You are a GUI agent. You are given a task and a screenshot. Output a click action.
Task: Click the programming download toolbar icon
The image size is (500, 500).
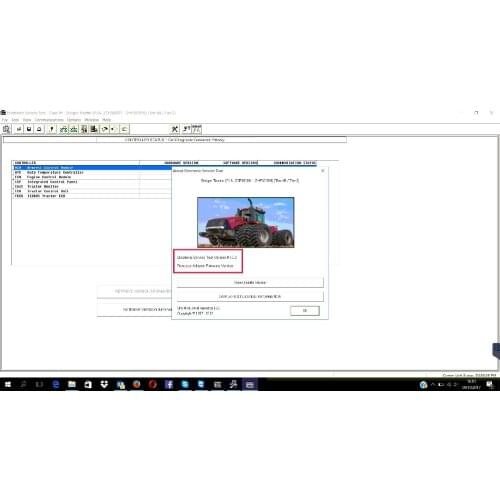[94, 129]
